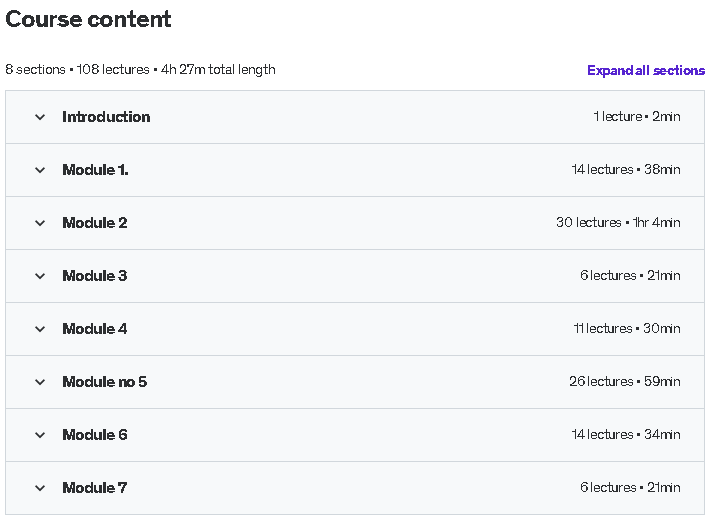
Task: Select the Module 2 section title
Action: pos(95,223)
